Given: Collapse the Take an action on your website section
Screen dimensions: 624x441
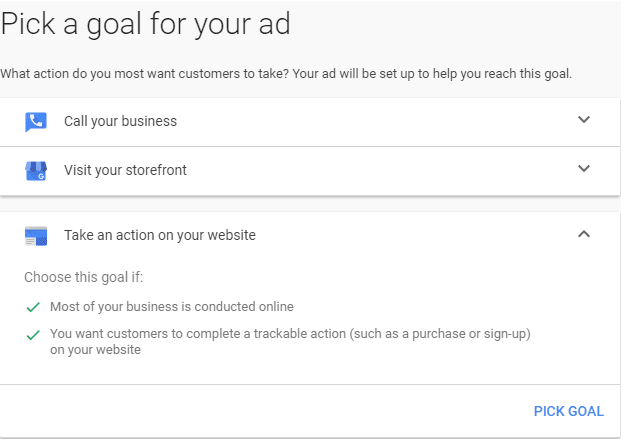Looking at the screenshot, I should (x=584, y=234).
